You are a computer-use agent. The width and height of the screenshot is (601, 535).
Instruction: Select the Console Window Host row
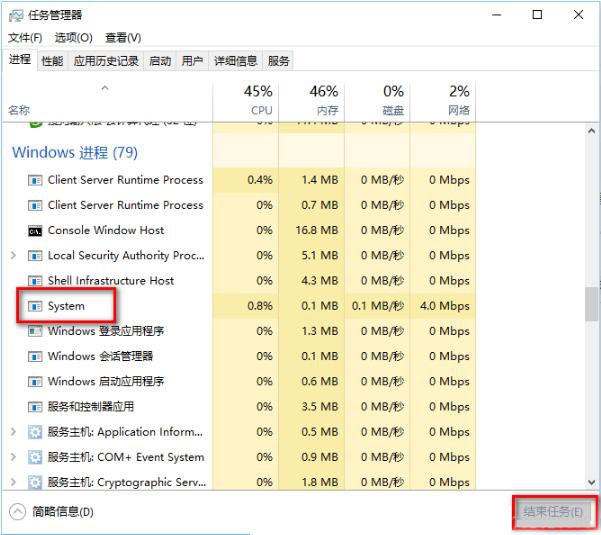pos(240,231)
